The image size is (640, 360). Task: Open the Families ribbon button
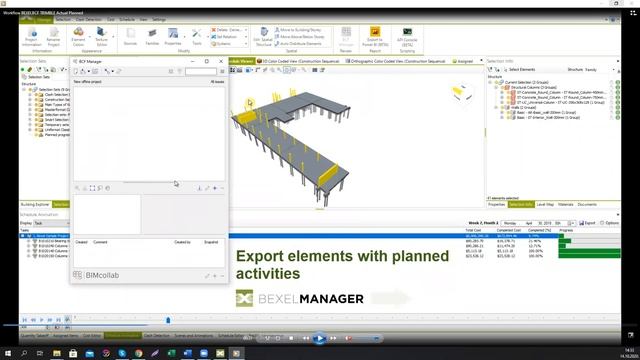(x=152, y=37)
